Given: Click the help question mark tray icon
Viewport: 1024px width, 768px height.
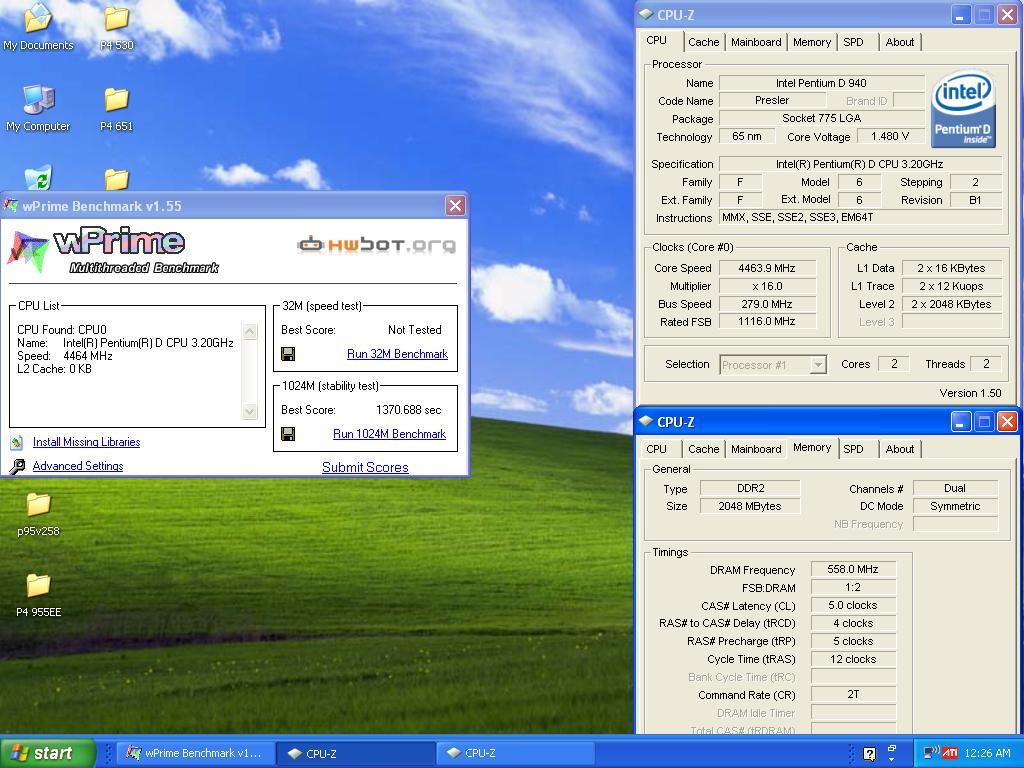Looking at the screenshot, I should coord(869,754).
